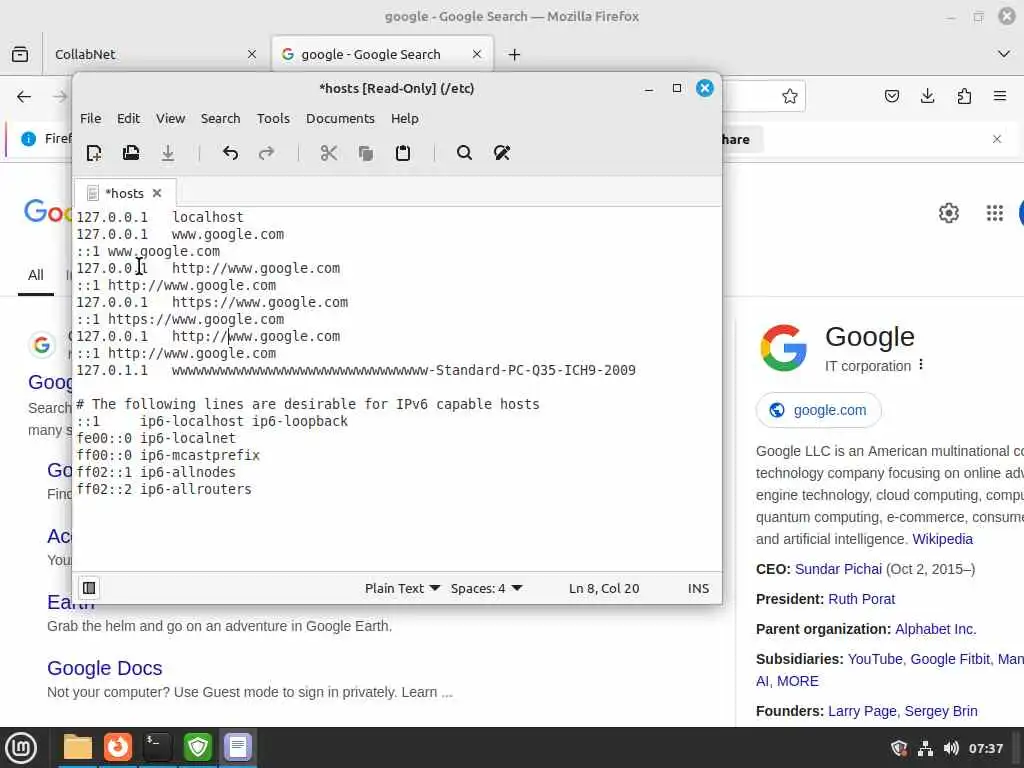Toggle the INS insert mode indicator
1024x768 pixels.
(x=698, y=588)
